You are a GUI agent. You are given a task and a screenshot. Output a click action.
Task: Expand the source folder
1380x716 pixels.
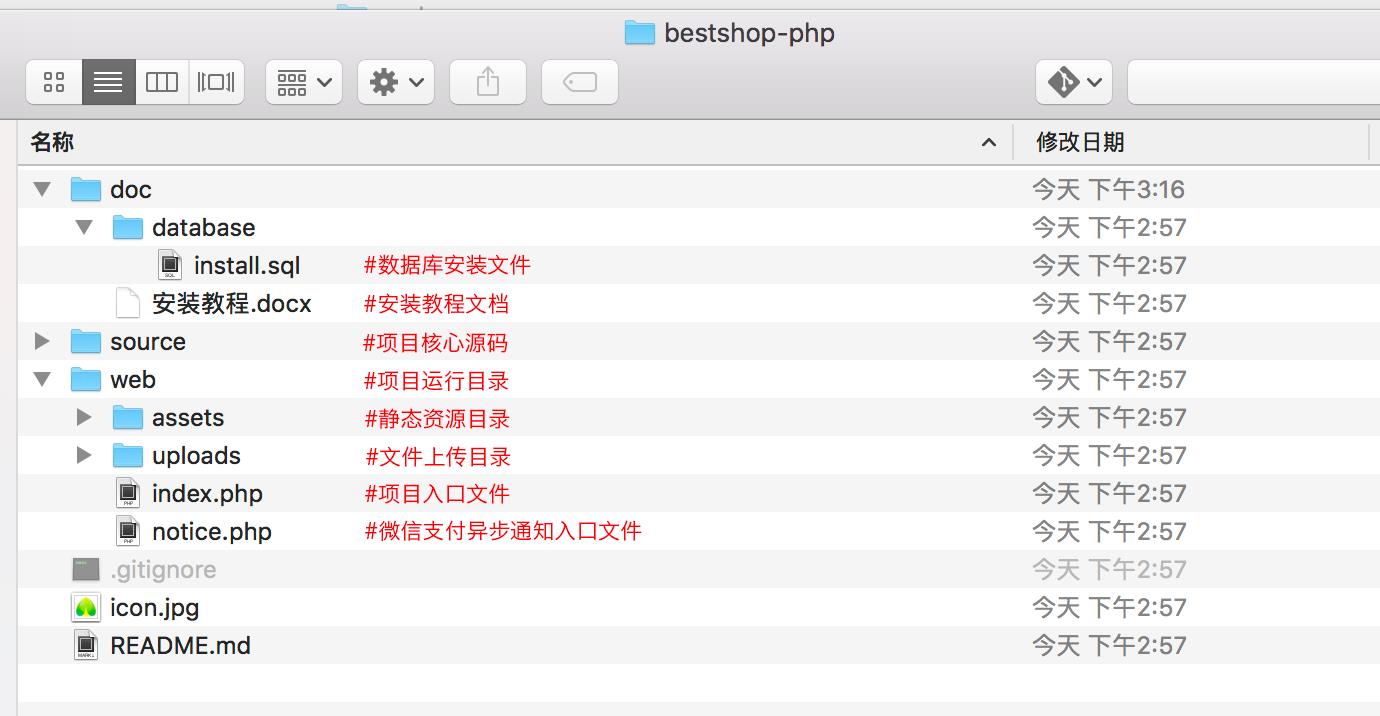(x=42, y=341)
